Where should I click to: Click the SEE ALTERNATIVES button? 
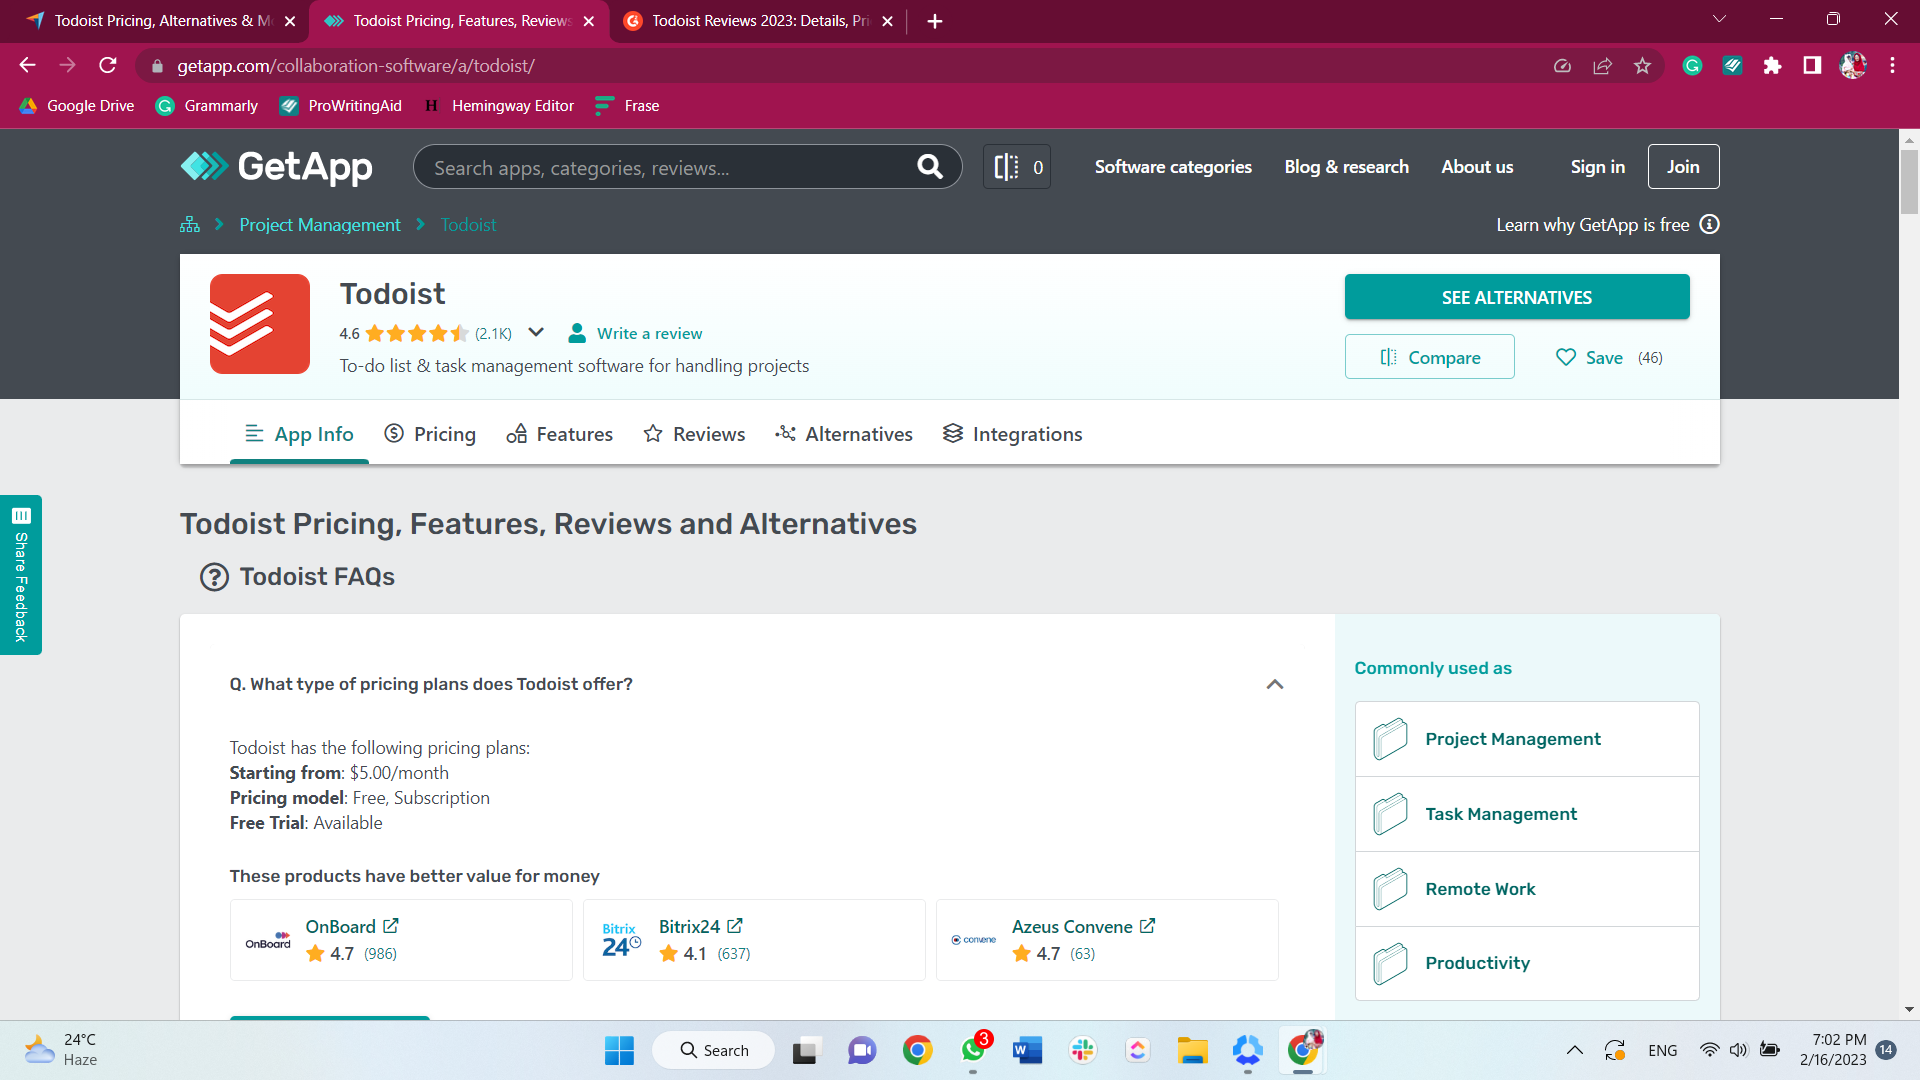1516,297
